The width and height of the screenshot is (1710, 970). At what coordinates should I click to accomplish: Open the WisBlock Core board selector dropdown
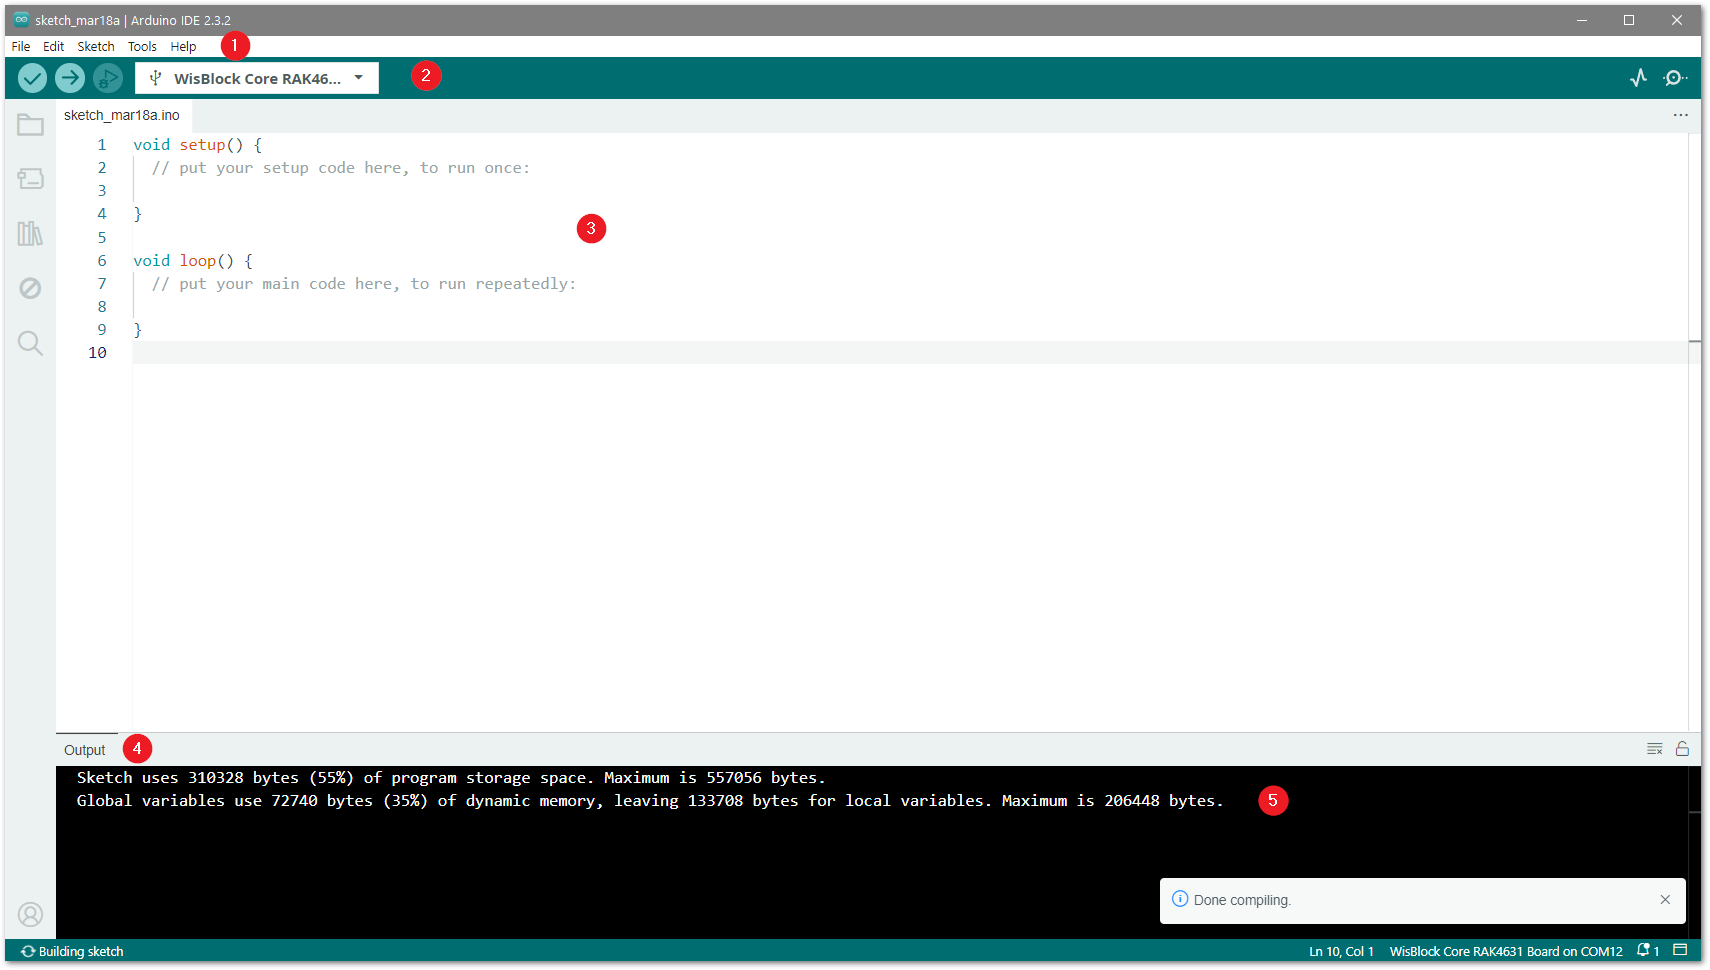tap(257, 78)
